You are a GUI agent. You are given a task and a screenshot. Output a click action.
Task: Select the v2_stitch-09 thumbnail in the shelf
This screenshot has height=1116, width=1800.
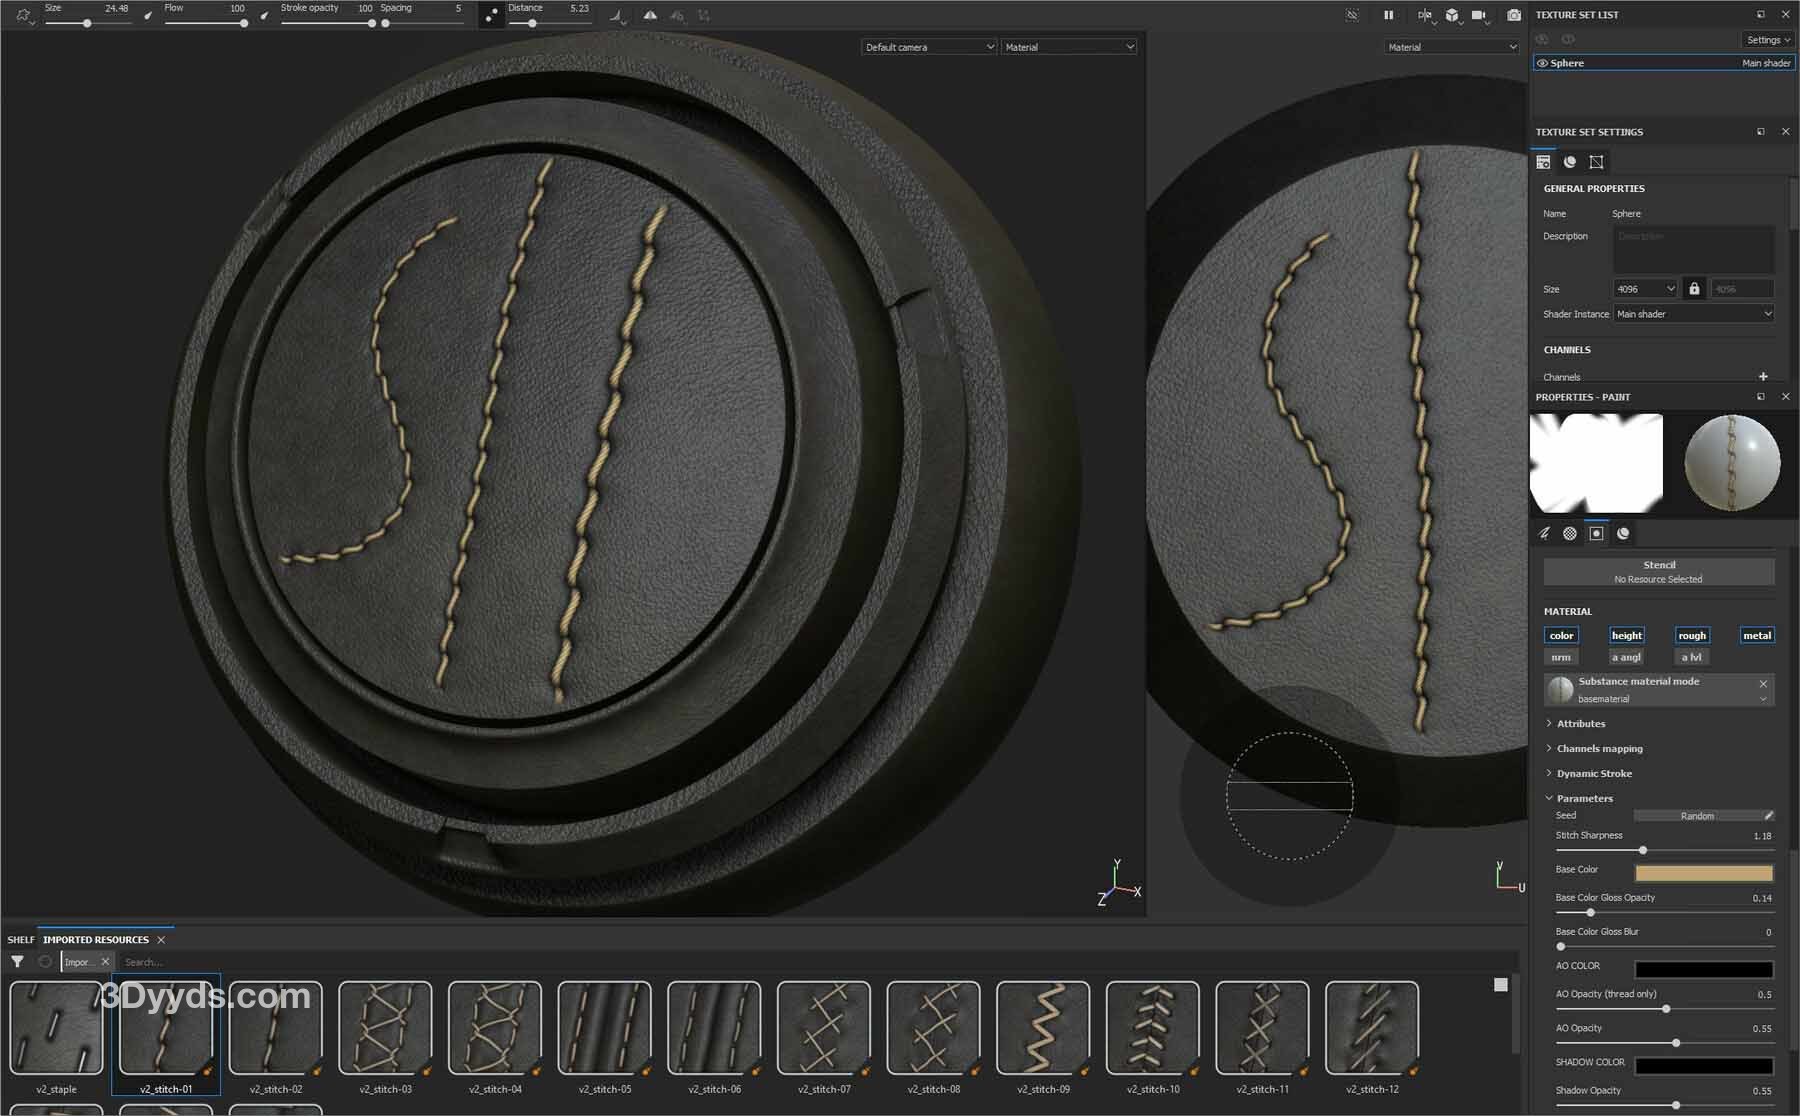coord(1043,1028)
